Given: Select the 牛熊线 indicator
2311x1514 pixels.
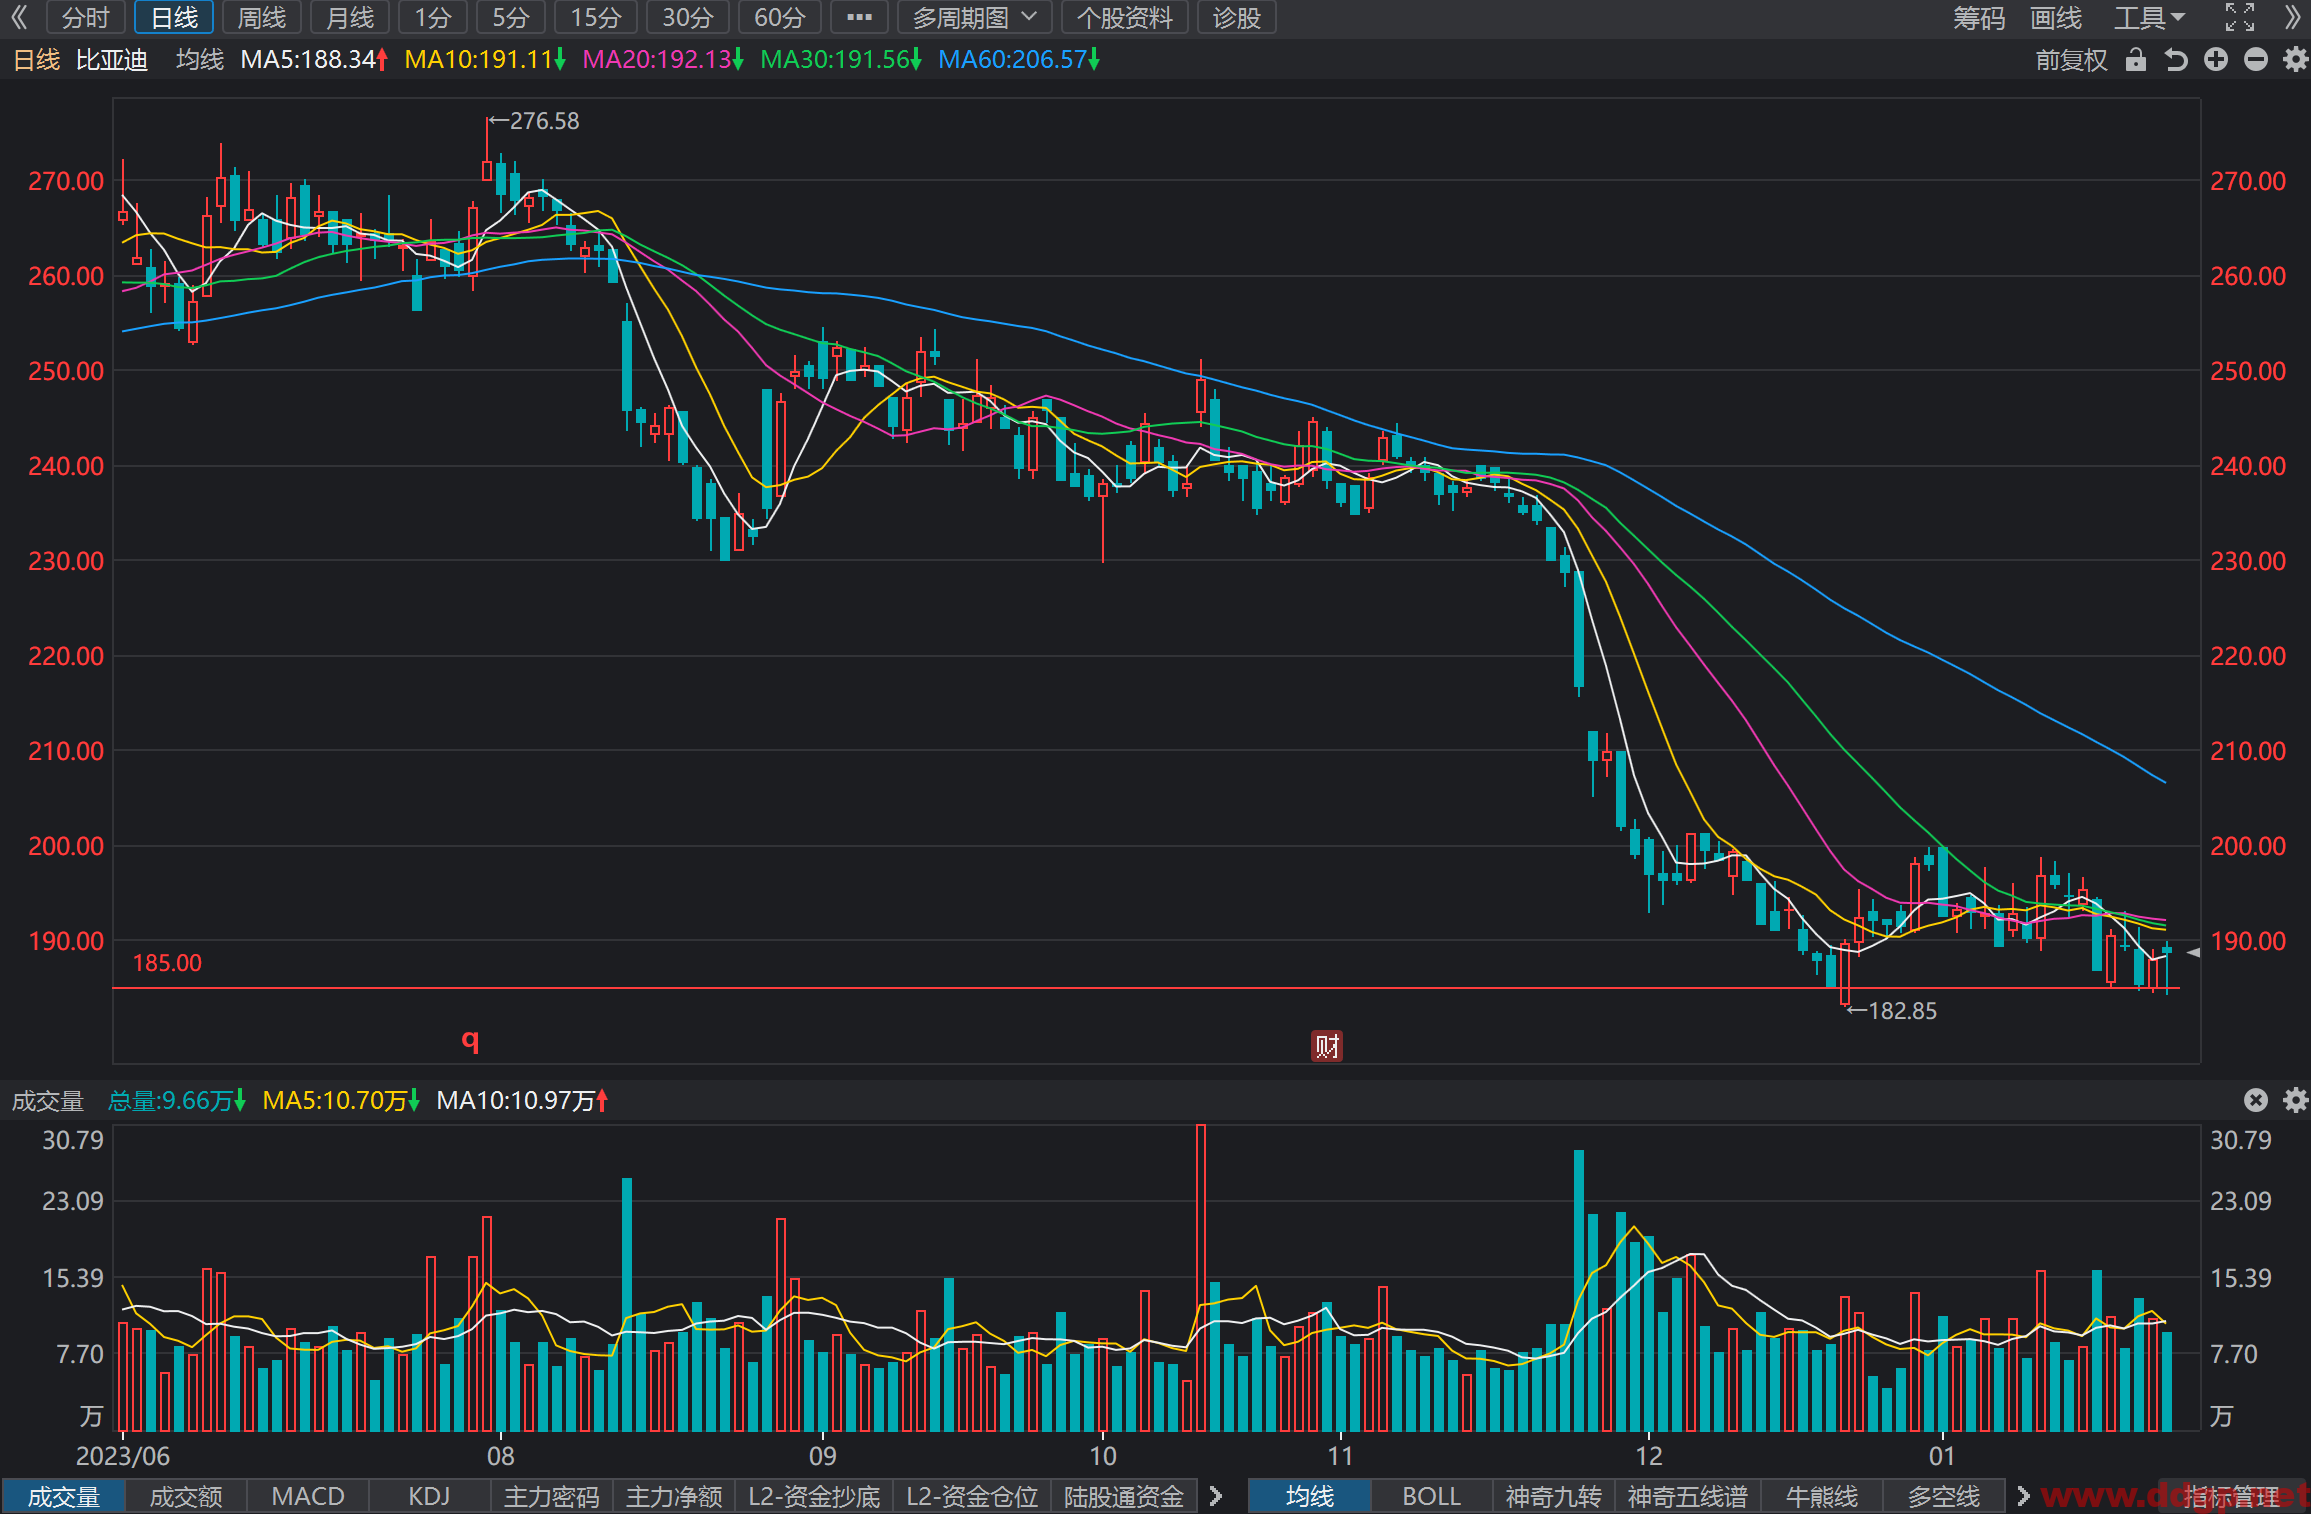Looking at the screenshot, I should [1822, 1496].
